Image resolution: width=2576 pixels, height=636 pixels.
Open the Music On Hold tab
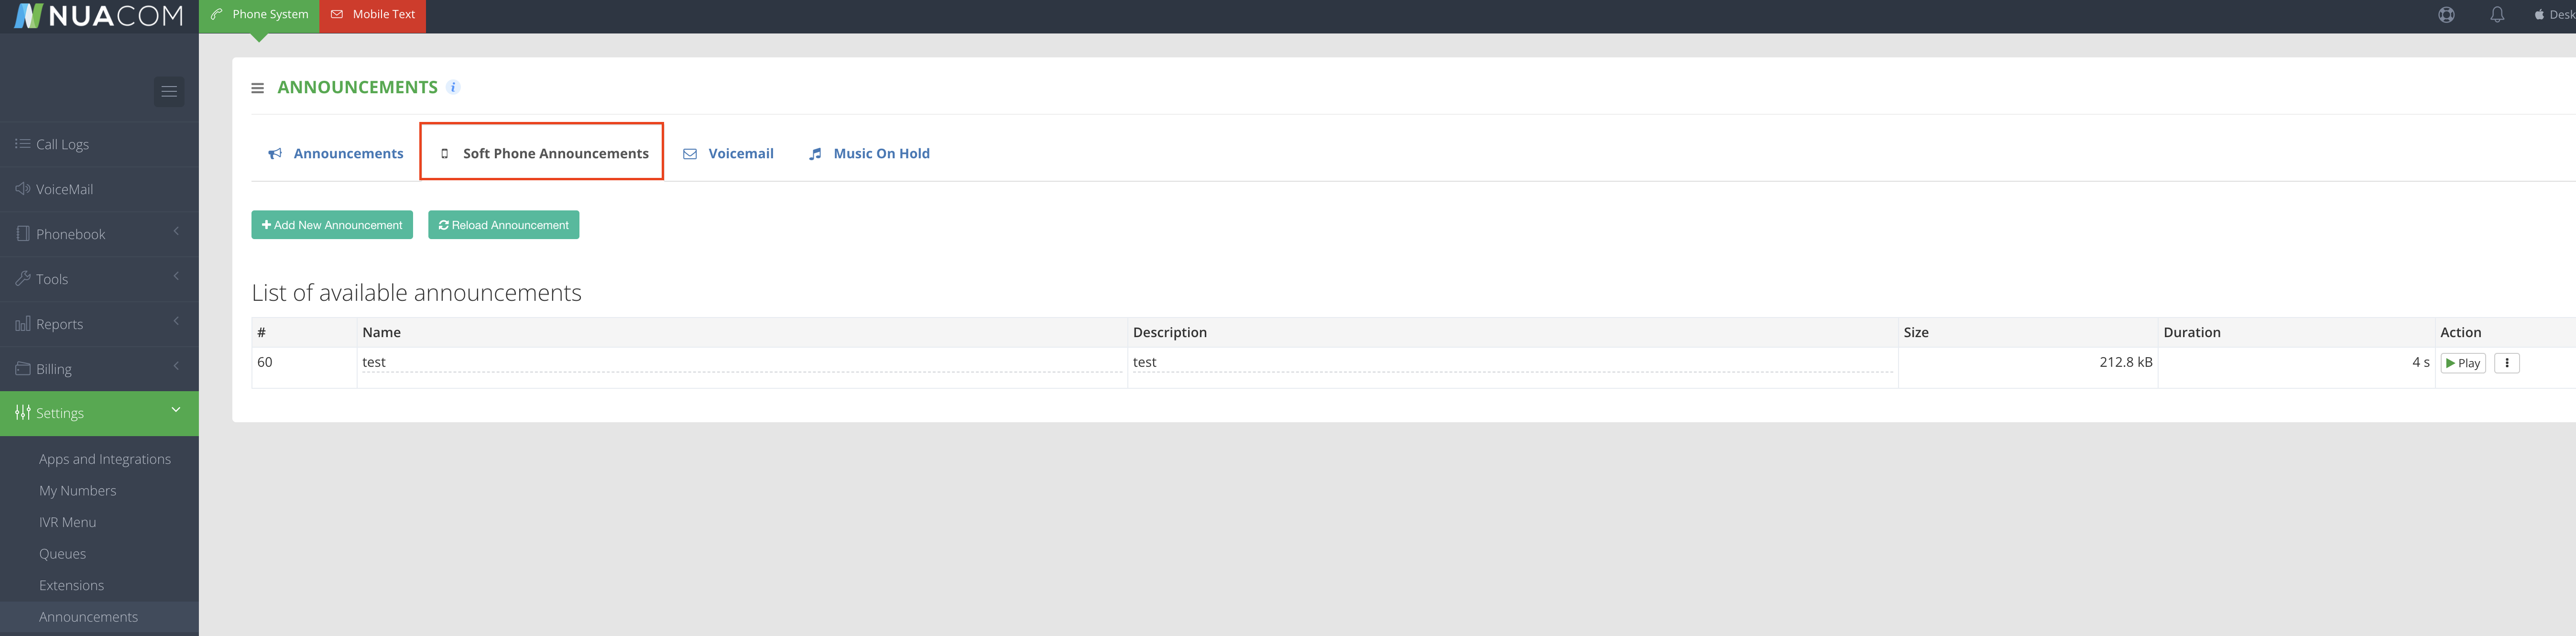click(869, 153)
